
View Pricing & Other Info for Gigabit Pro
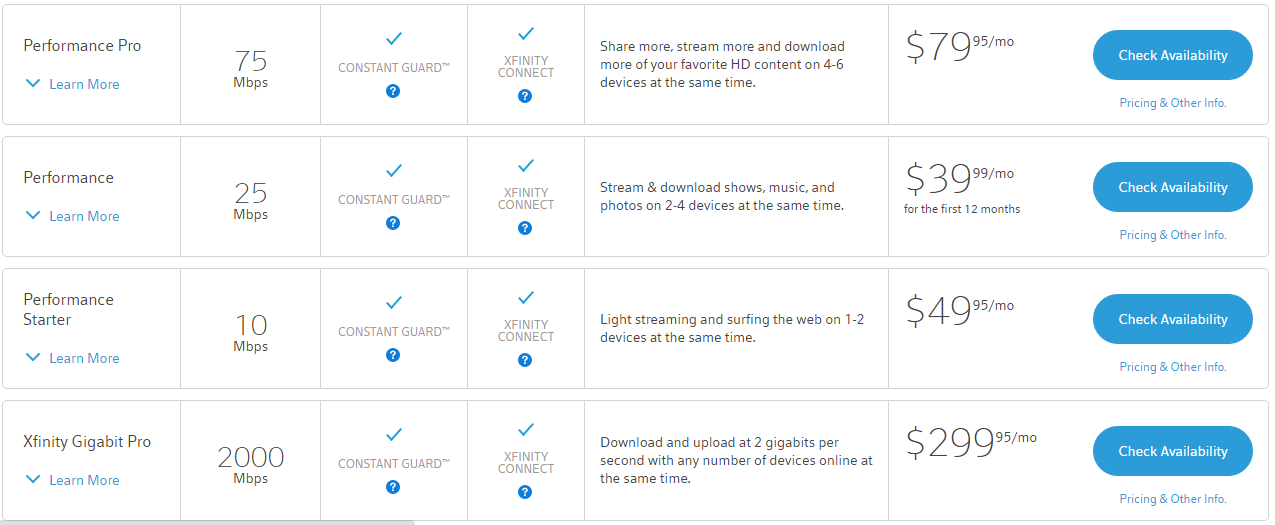click(x=1172, y=499)
